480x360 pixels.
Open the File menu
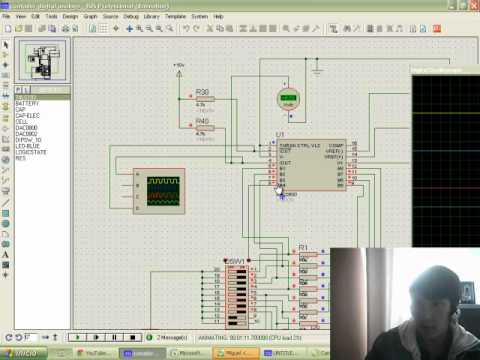[6, 16]
